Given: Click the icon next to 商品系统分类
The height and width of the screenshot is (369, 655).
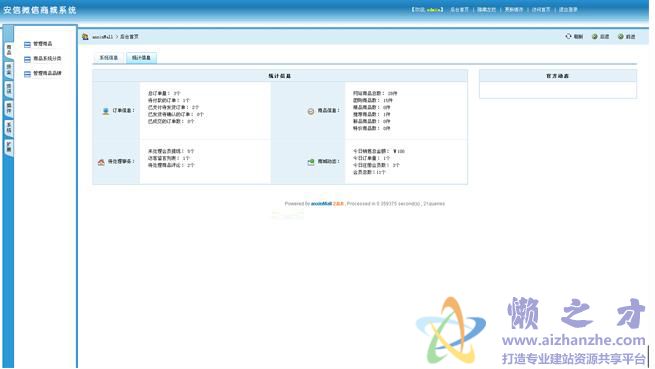Looking at the screenshot, I should (27, 59).
